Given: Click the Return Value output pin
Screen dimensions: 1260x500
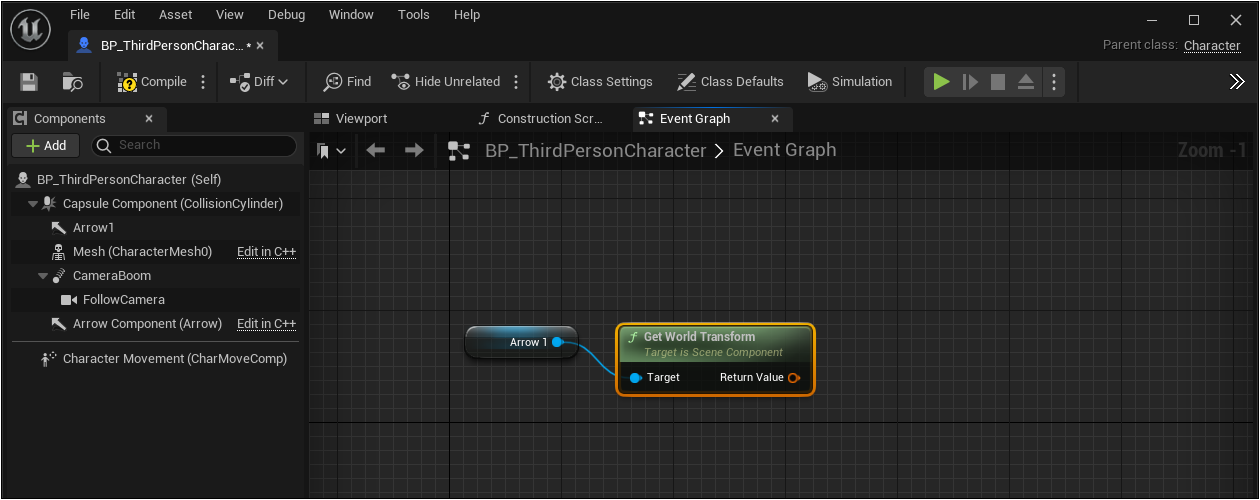Looking at the screenshot, I should point(794,378).
